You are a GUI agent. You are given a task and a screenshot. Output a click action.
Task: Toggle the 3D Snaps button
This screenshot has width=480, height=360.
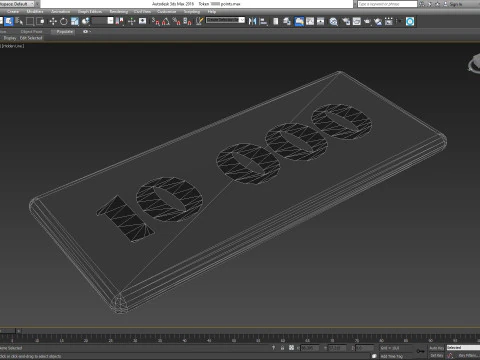pos(156,21)
